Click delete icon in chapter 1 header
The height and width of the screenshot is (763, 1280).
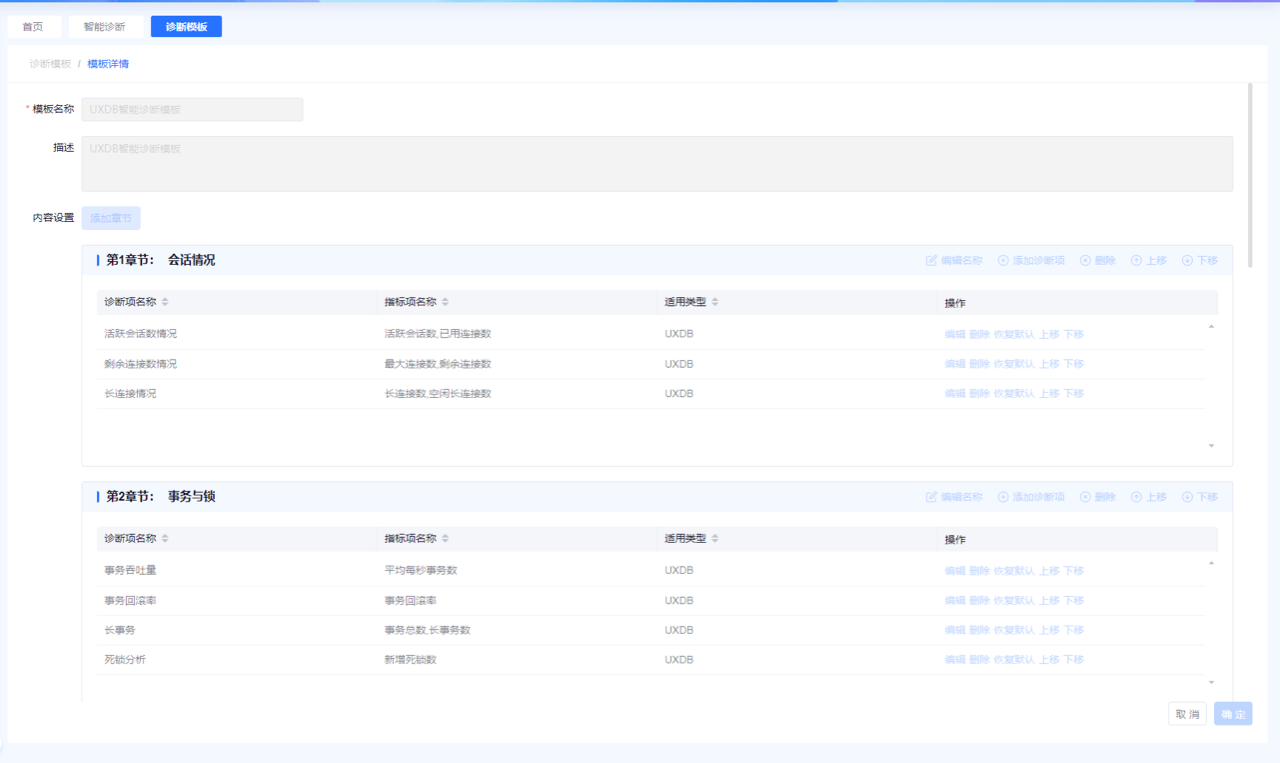(x=1085, y=260)
